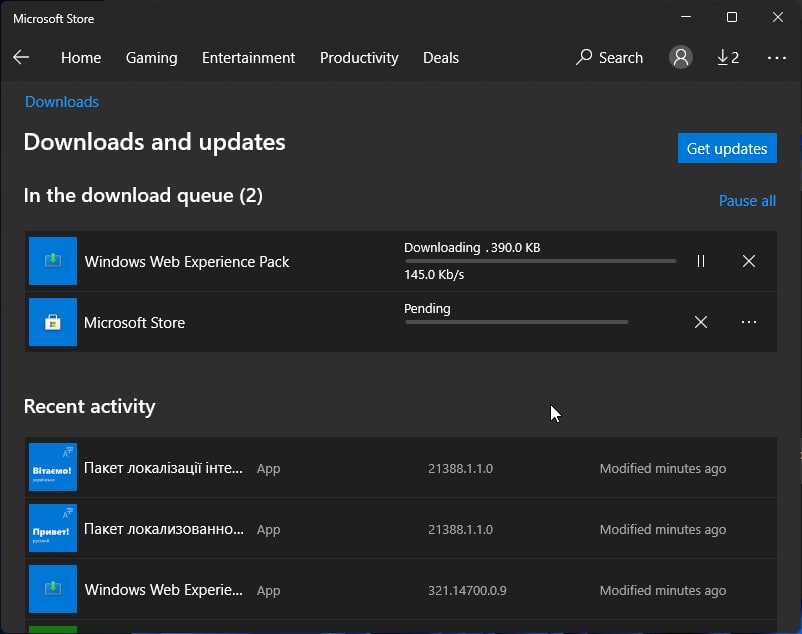
Task: Go back using the back arrow
Action: (21, 57)
